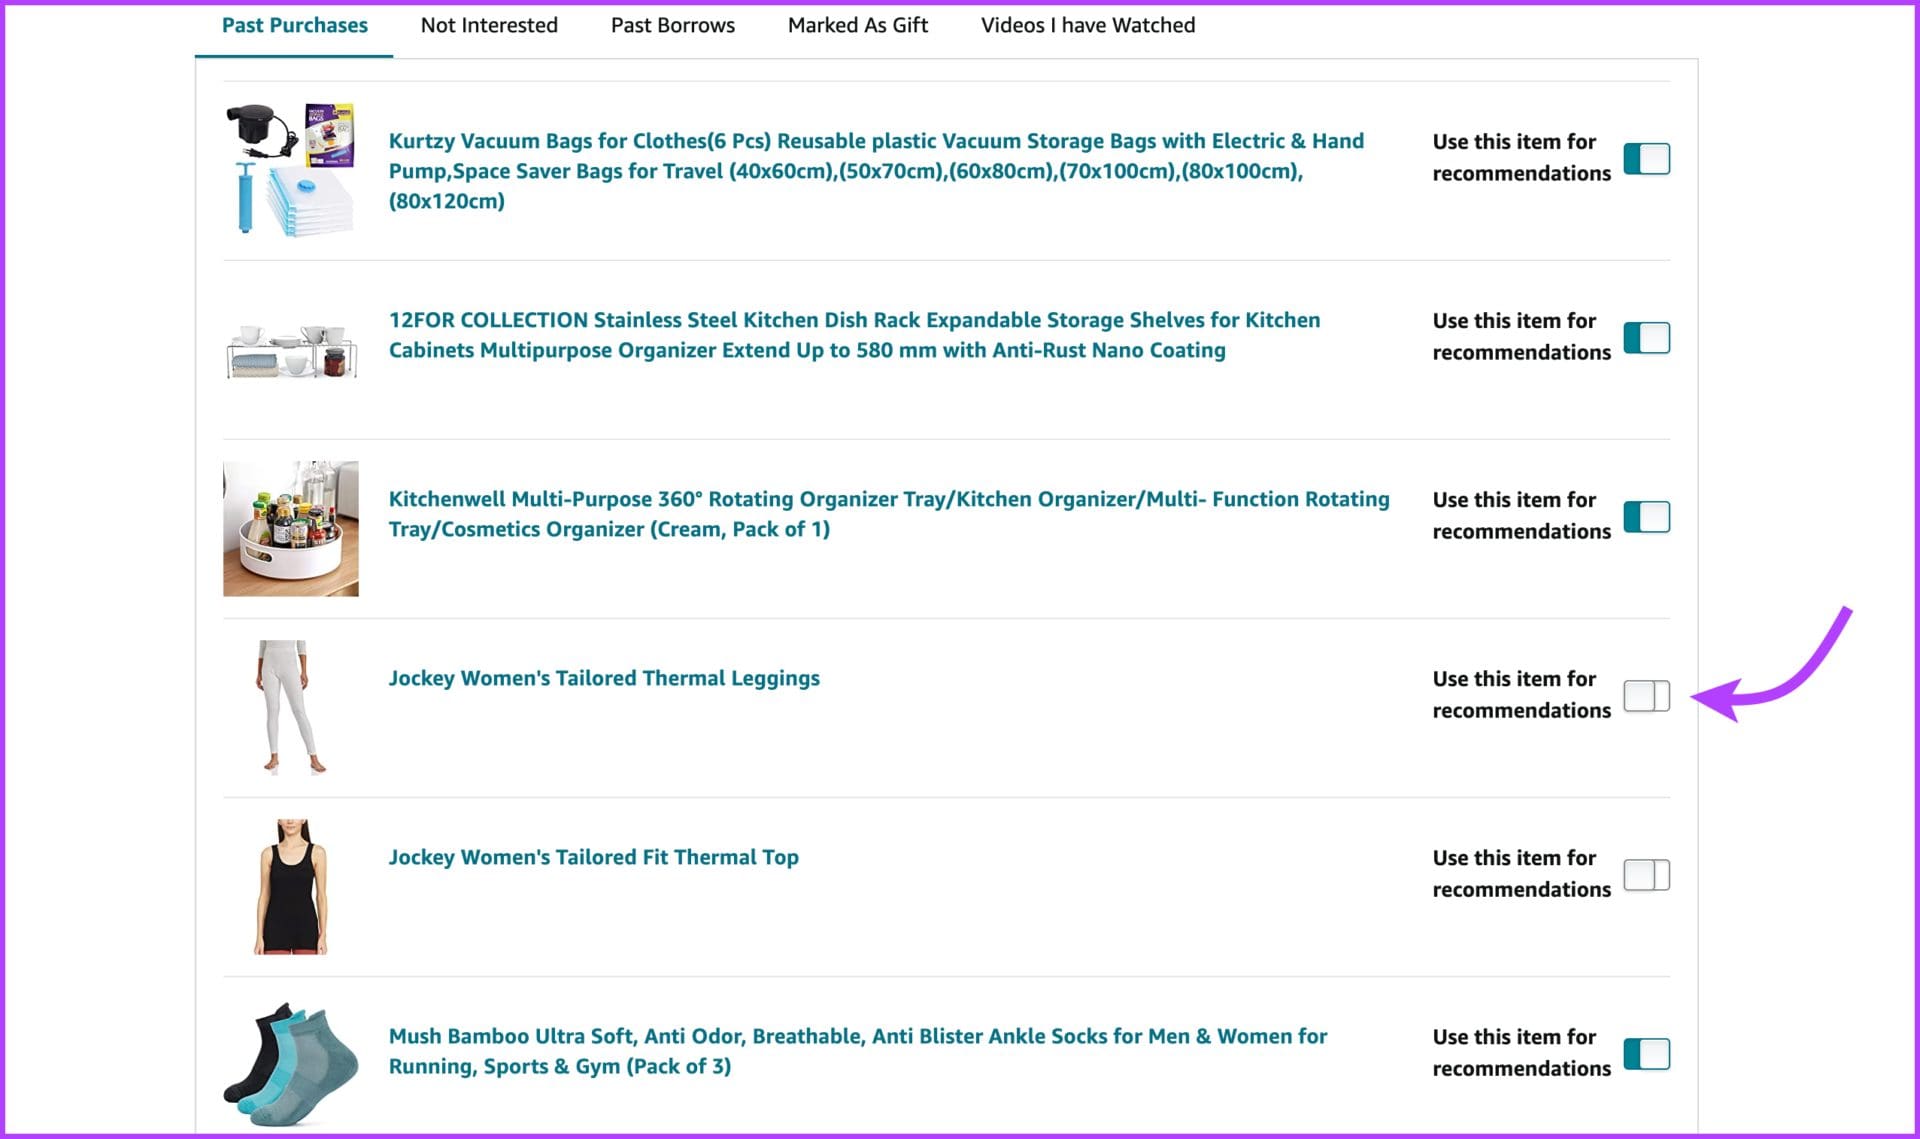This screenshot has height=1139, width=1920.
Task: Turn off recommendations for Kitchenwell Rotating Tray
Action: coord(1646,516)
